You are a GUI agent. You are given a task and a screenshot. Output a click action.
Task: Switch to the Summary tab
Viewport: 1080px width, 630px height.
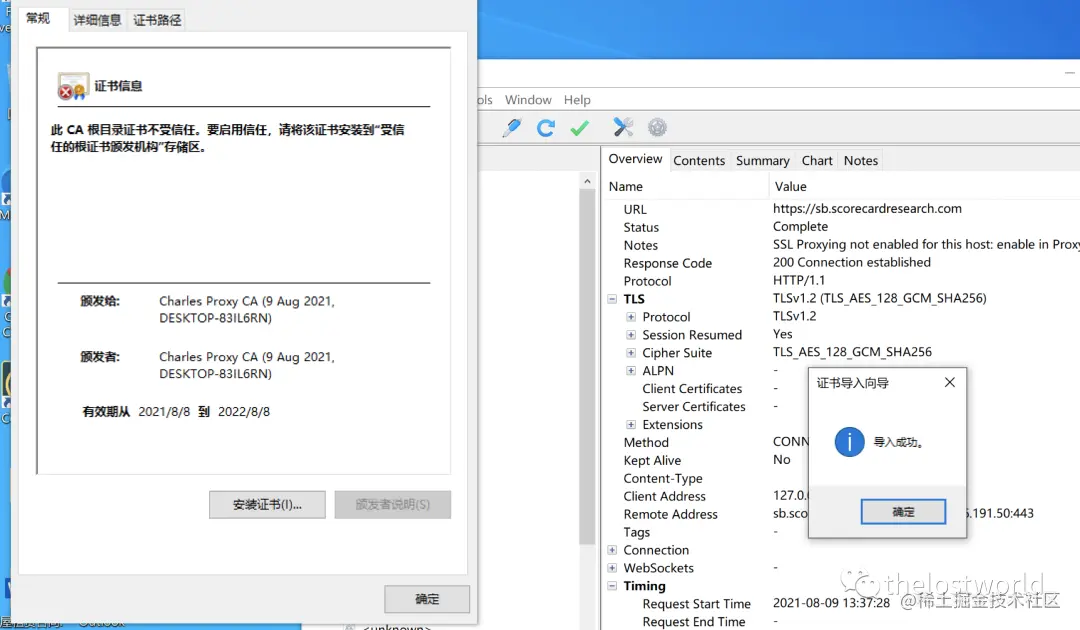(762, 160)
